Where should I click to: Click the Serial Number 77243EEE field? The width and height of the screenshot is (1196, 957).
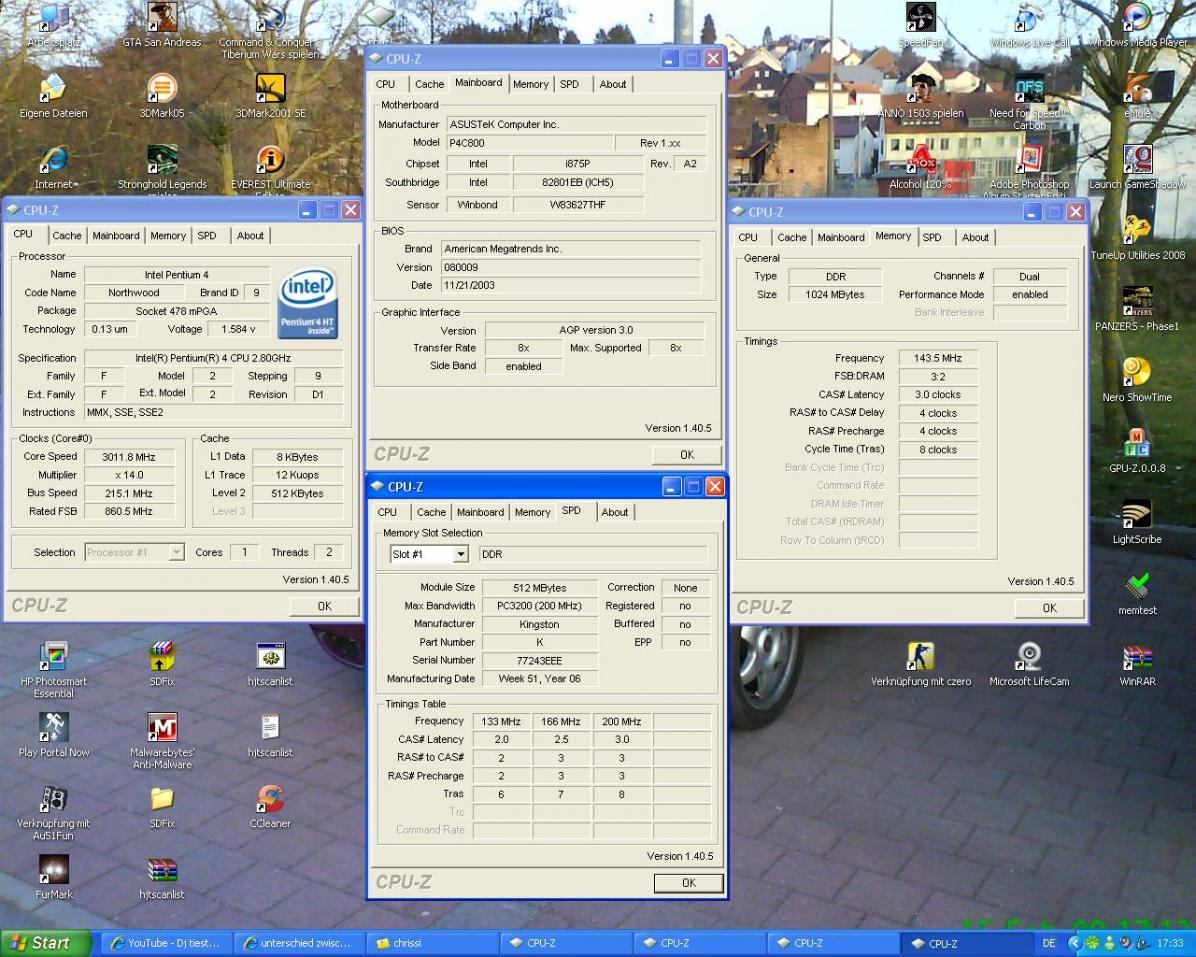pyautogui.click(x=539, y=660)
